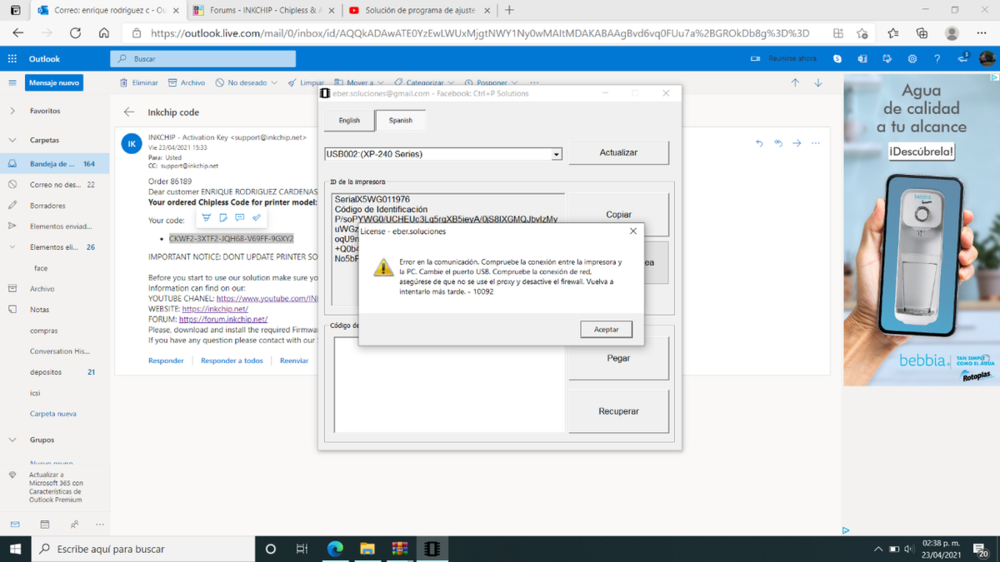Close the License - eber.soluciones dialog
This screenshot has height=562, width=1000.
coord(633,231)
